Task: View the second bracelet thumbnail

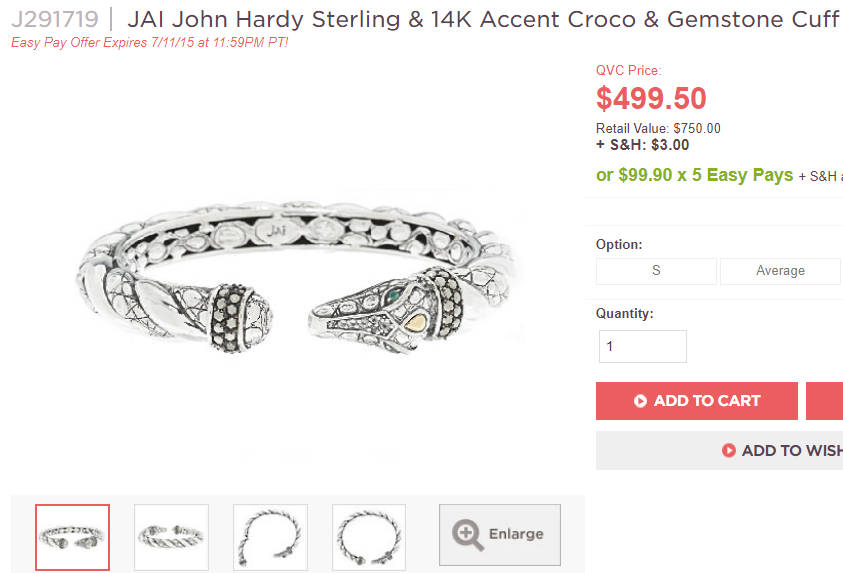Action: pyautogui.click(x=172, y=537)
